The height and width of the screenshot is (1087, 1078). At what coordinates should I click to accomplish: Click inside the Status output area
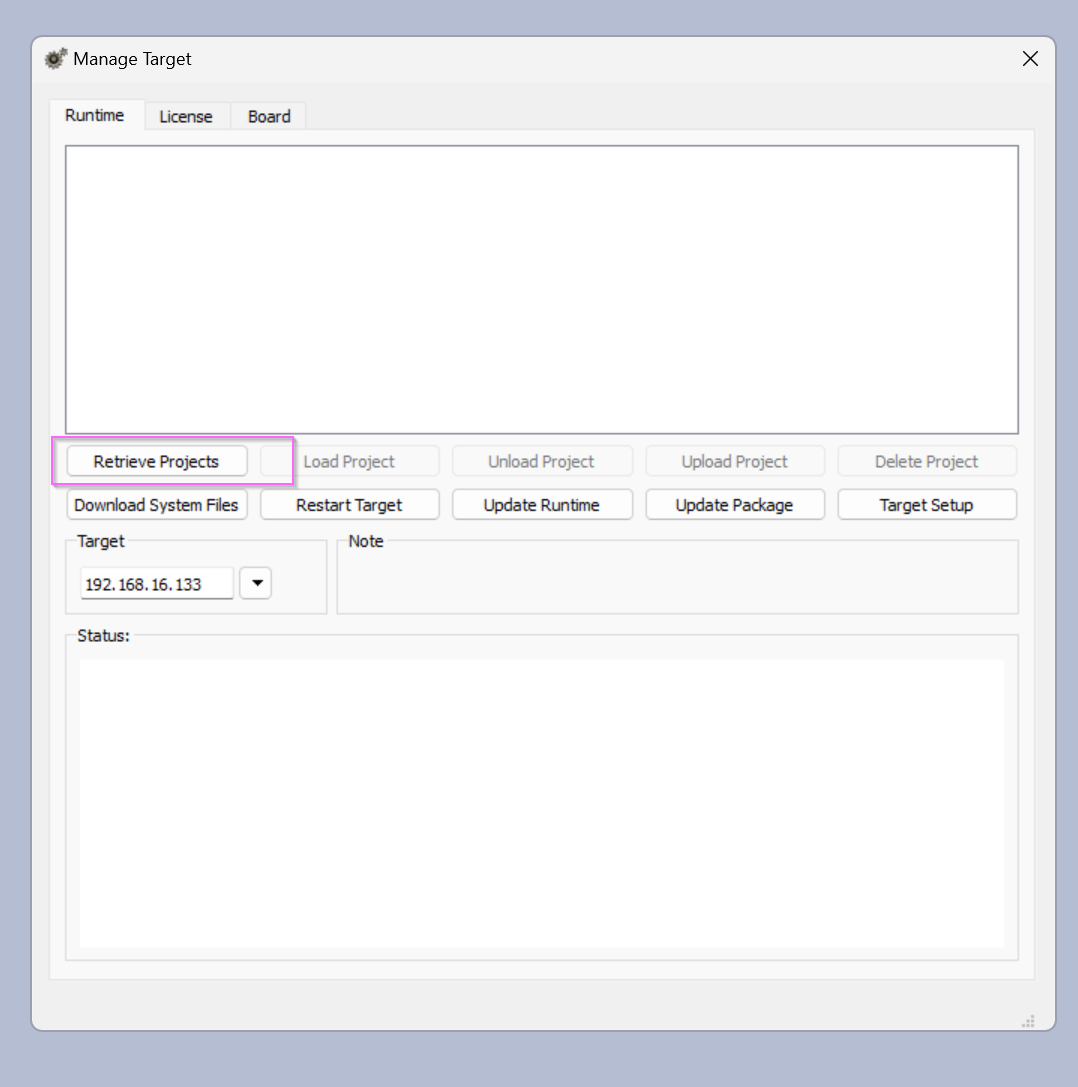(x=541, y=803)
